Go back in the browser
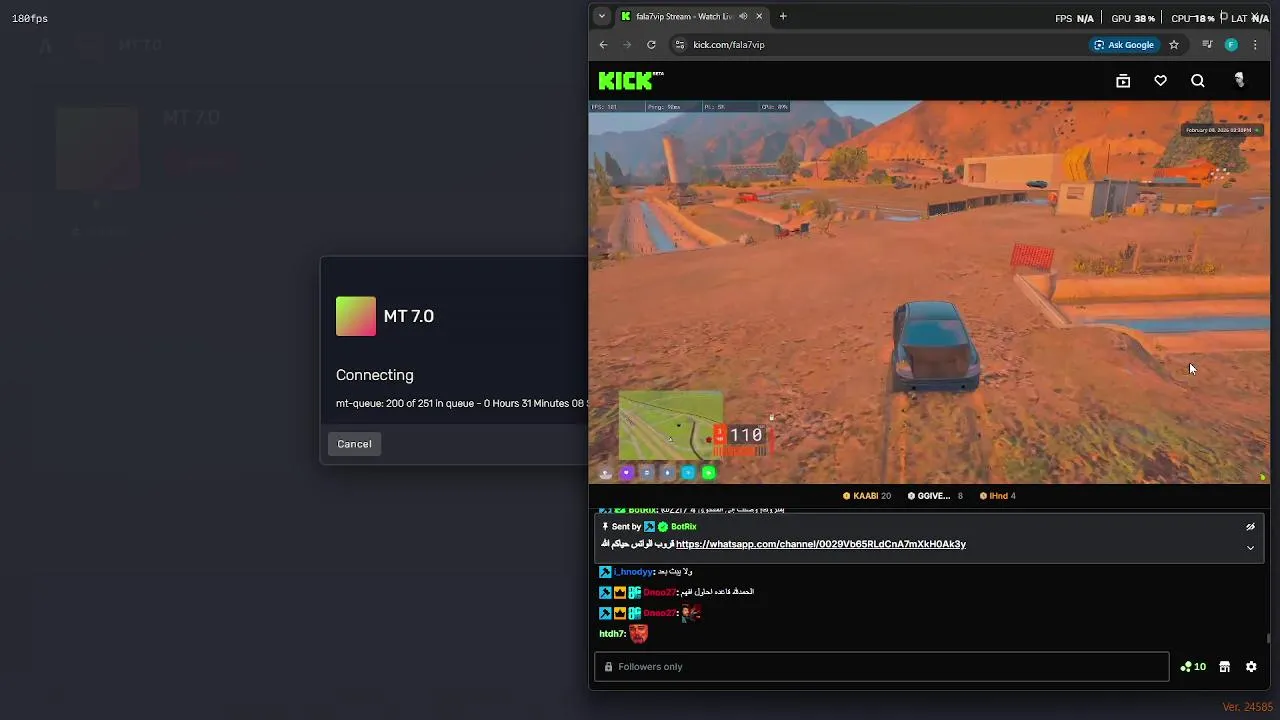The width and height of the screenshot is (1280, 720). [603, 45]
